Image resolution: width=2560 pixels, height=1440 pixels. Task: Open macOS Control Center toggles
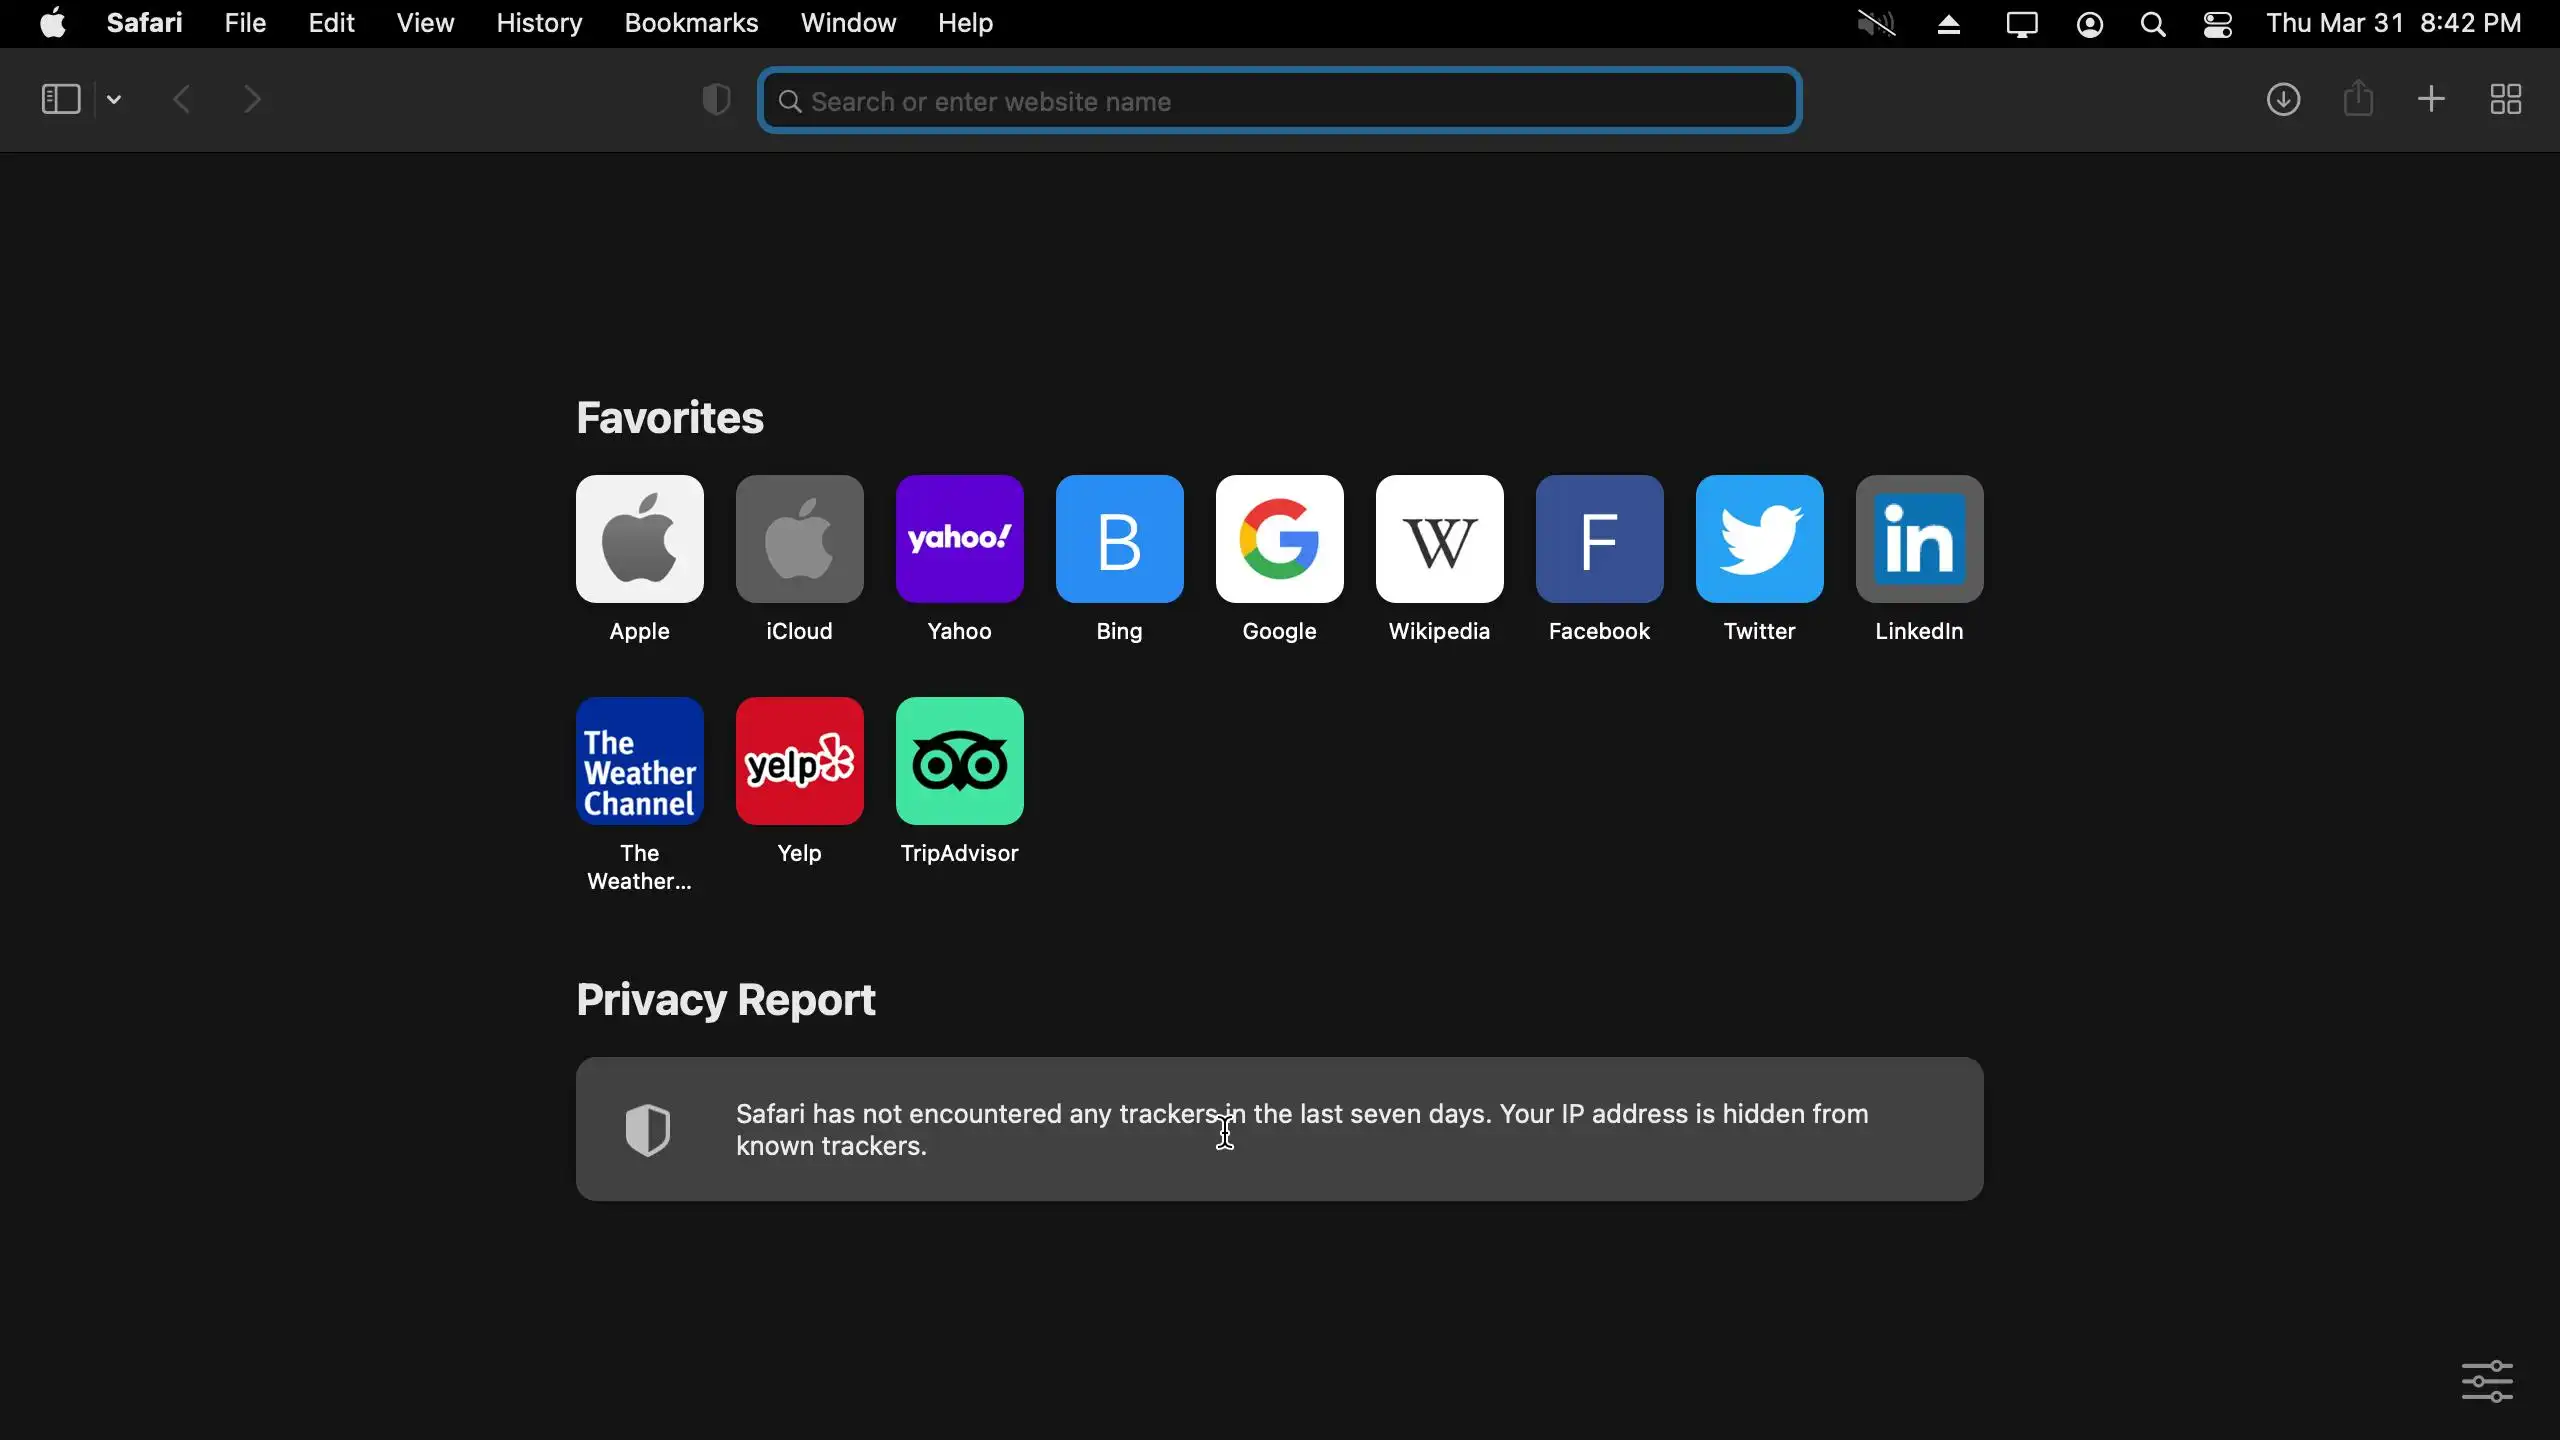point(2219,25)
